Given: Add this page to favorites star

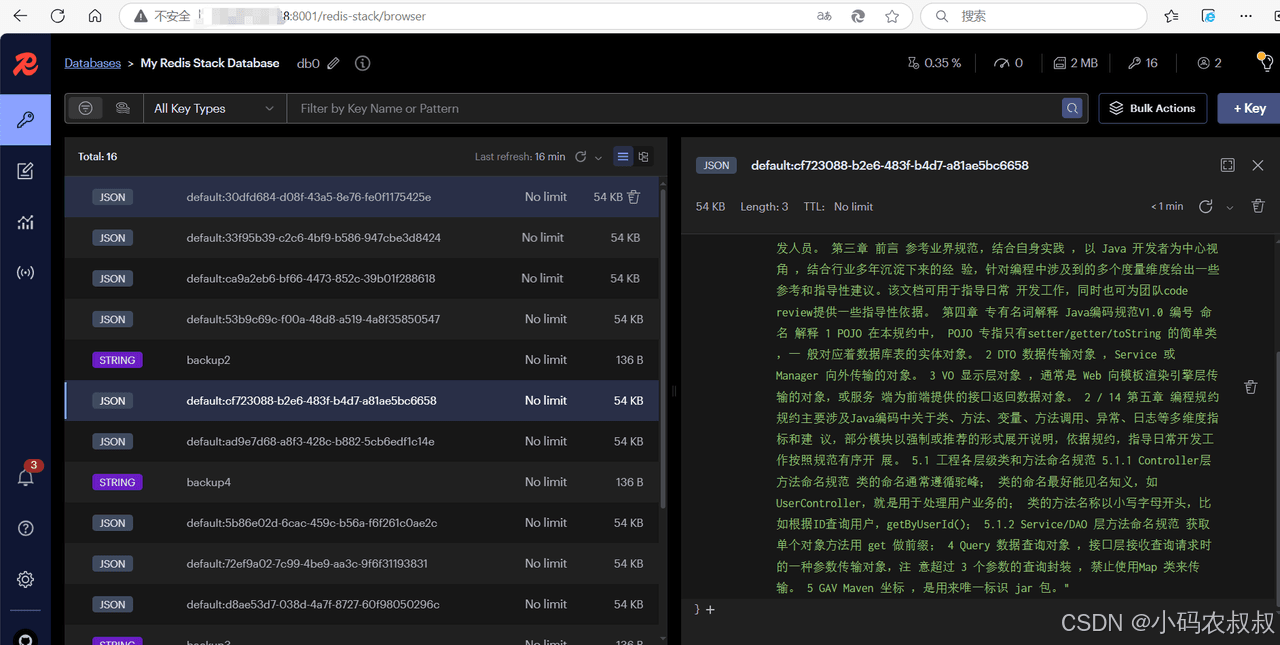Looking at the screenshot, I should tap(892, 16).
